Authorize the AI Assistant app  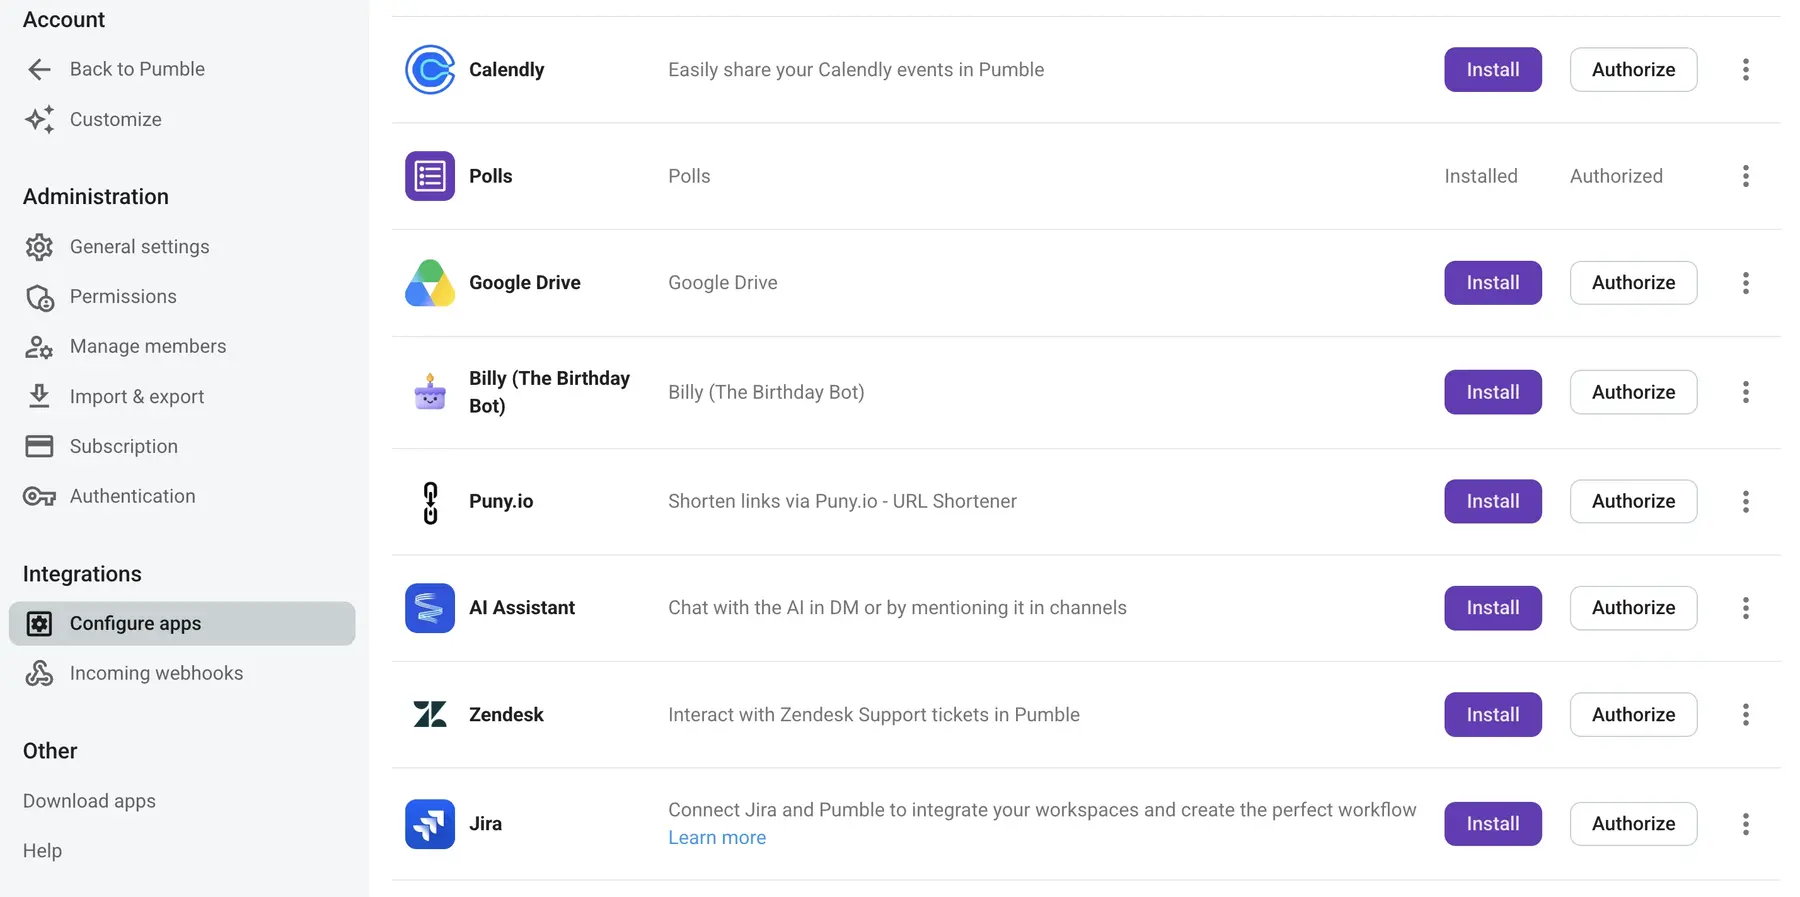click(1633, 608)
